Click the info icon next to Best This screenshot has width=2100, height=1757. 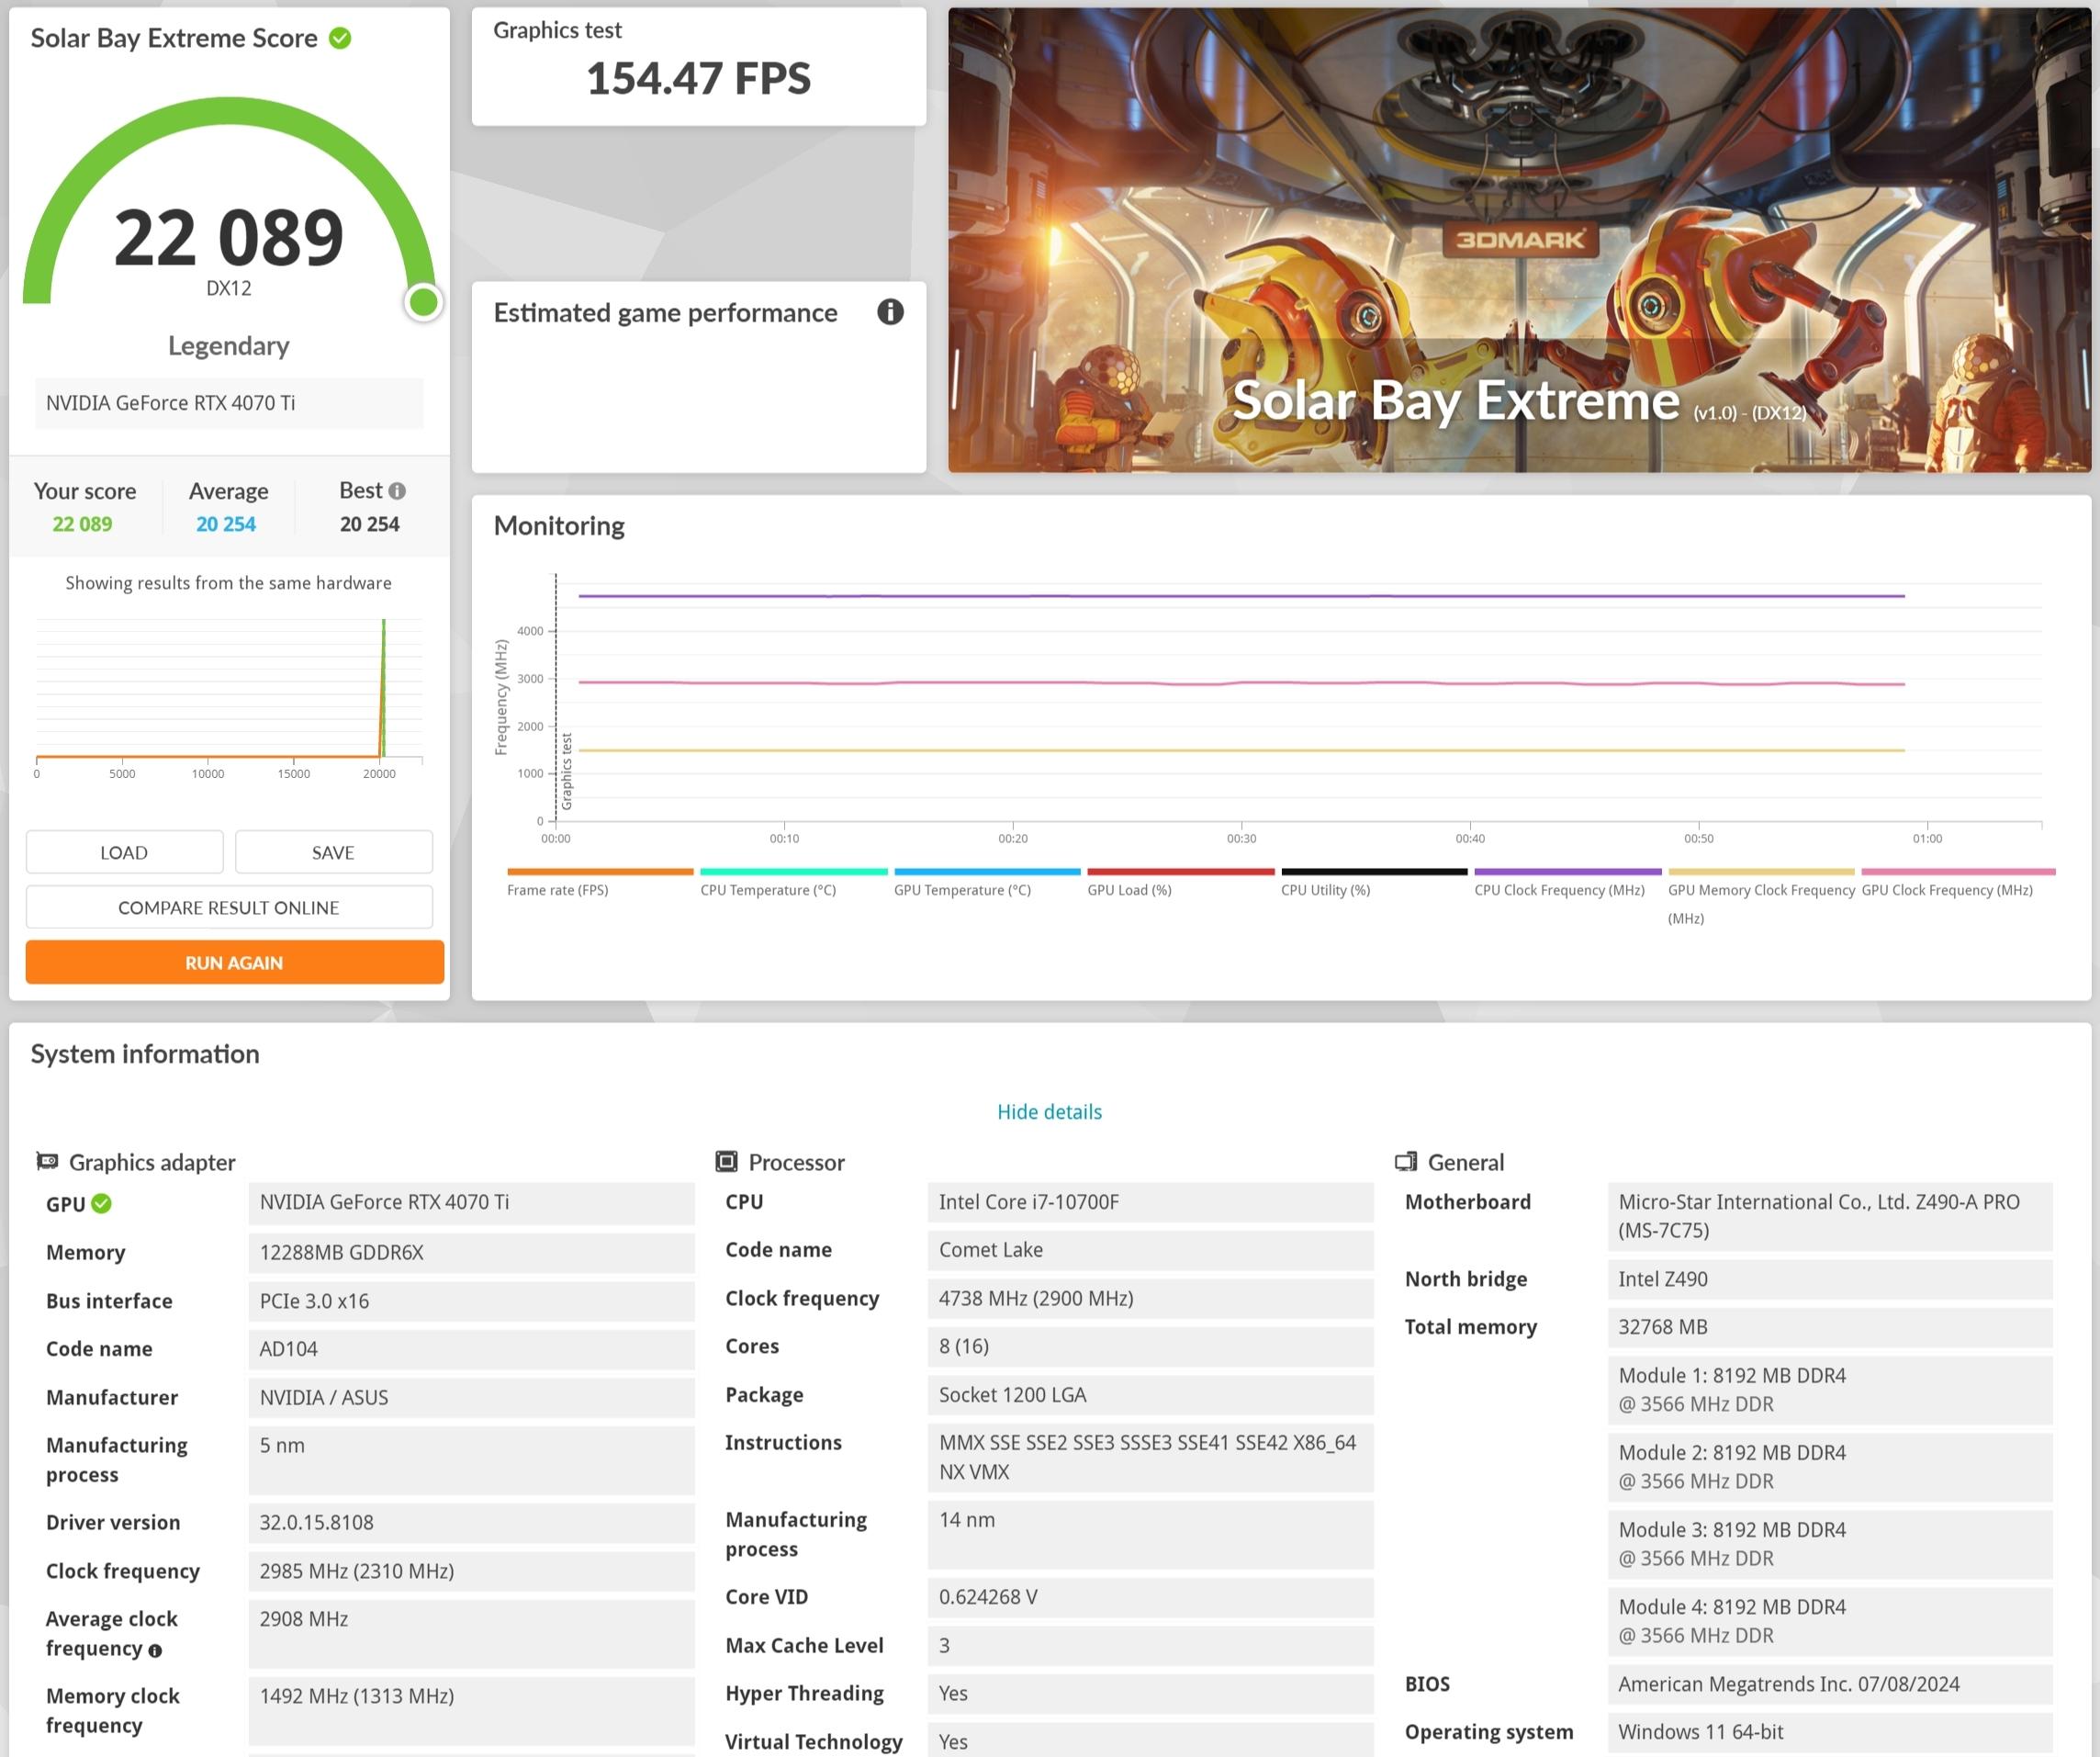pos(397,491)
